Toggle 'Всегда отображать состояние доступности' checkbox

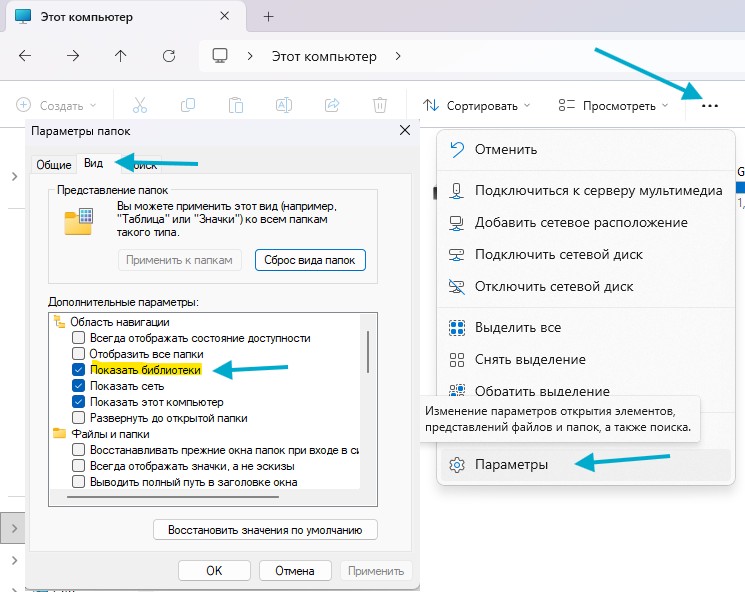coord(78,338)
